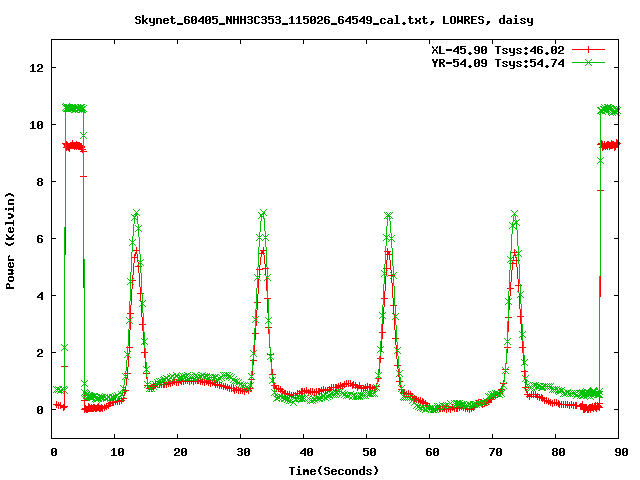Click the Time(Seconds) x-axis label
640x480 pixels.
(333, 471)
